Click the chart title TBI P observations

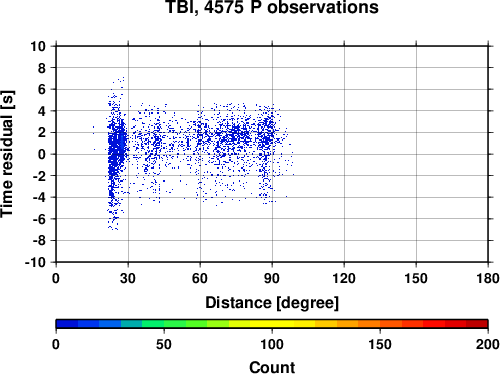click(x=272, y=7)
